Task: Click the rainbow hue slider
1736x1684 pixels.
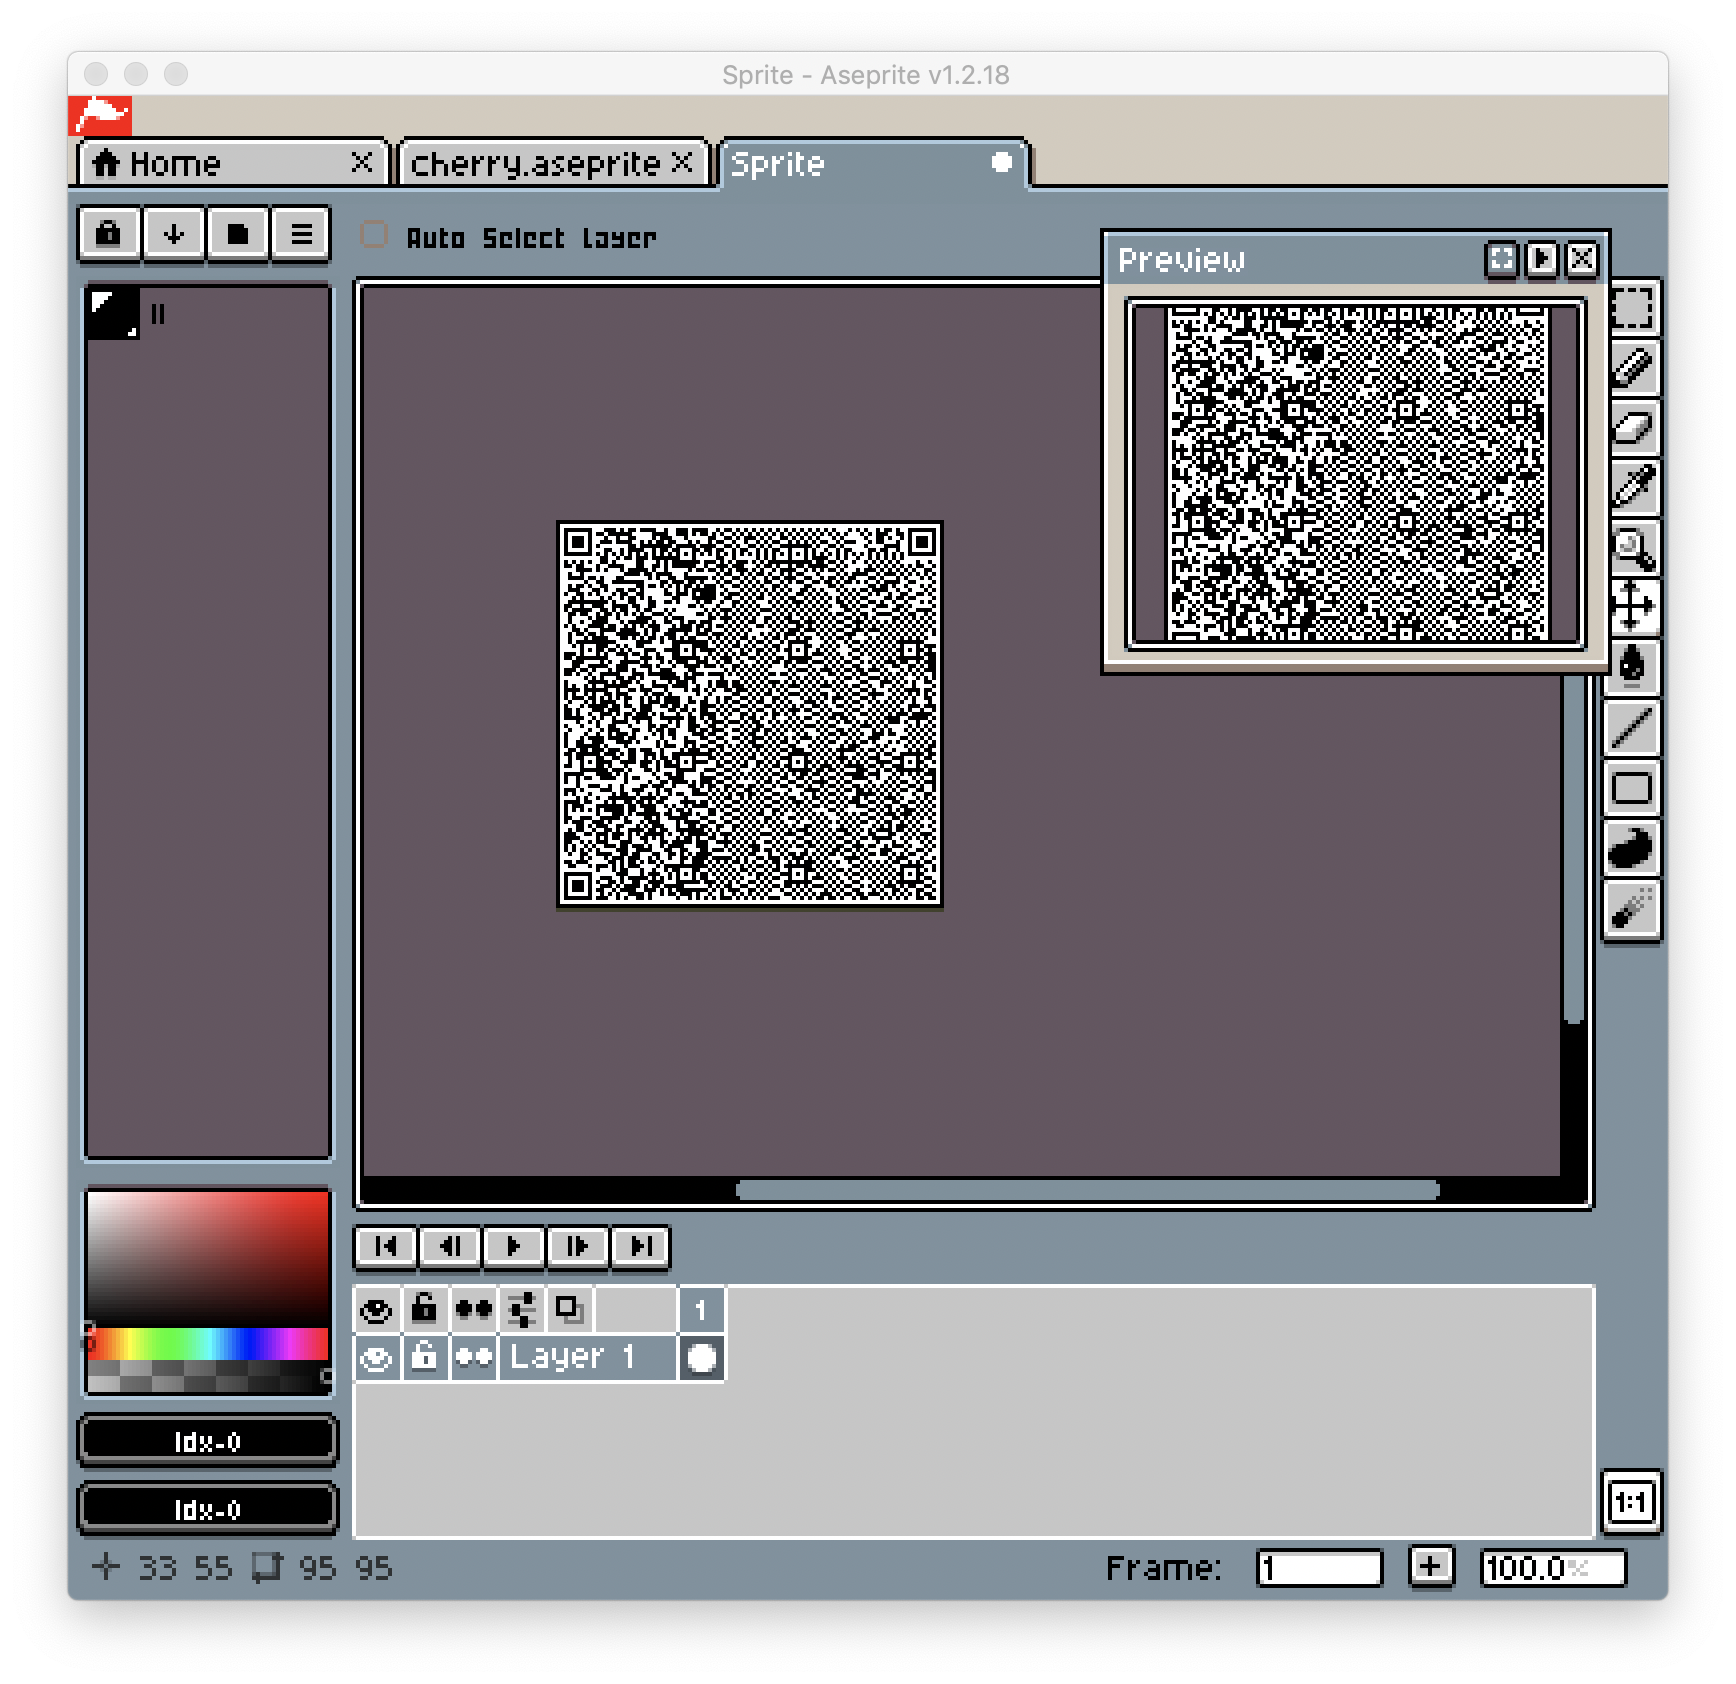Action: click(x=208, y=1343)
